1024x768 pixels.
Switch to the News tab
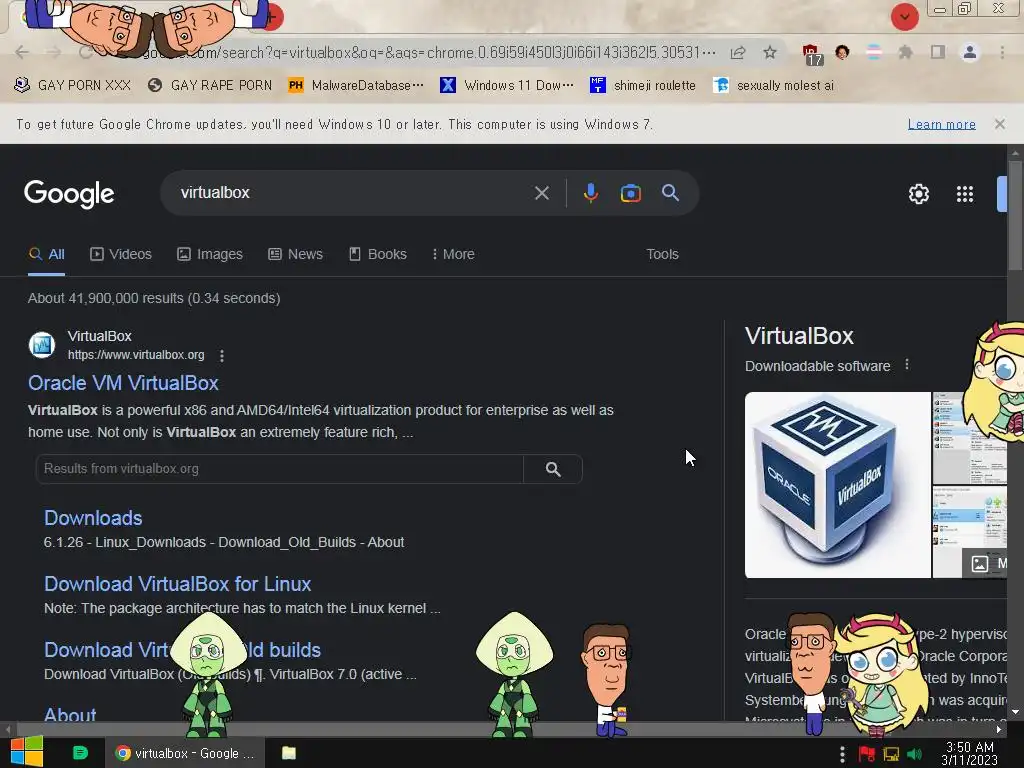coord(295,254)
